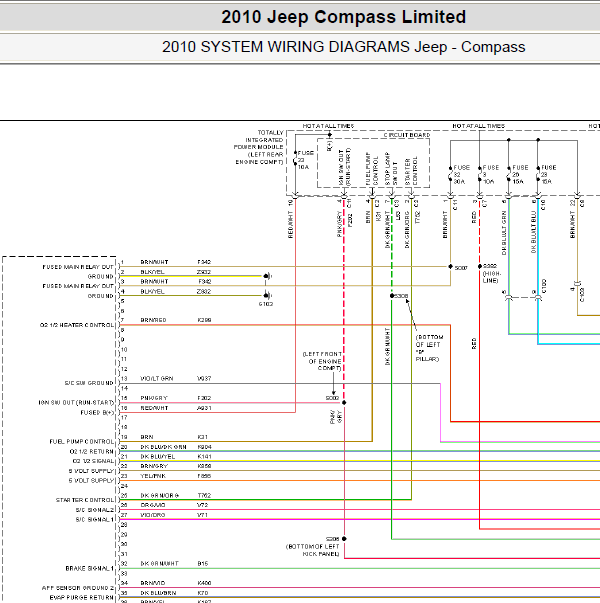Click the "B15" circuit code
600x603 pixels.
click(x=203, y=563)
